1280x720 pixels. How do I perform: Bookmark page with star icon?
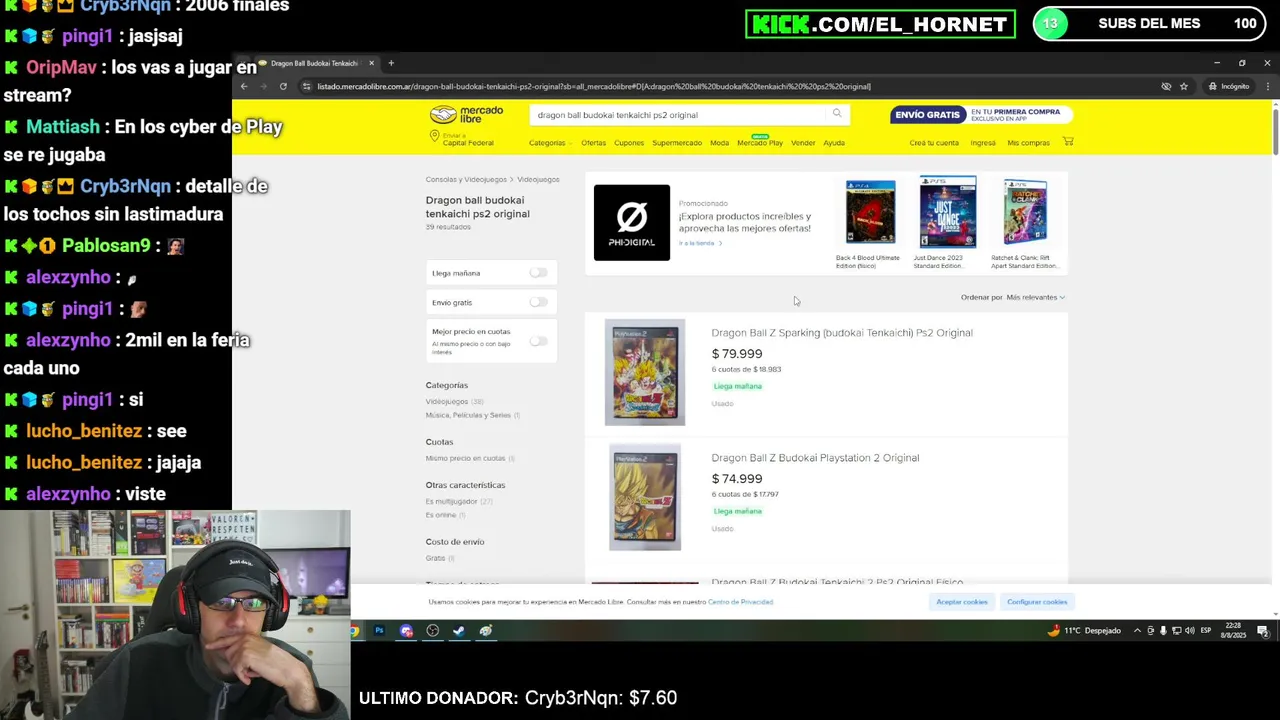[x=1184, y=86]
